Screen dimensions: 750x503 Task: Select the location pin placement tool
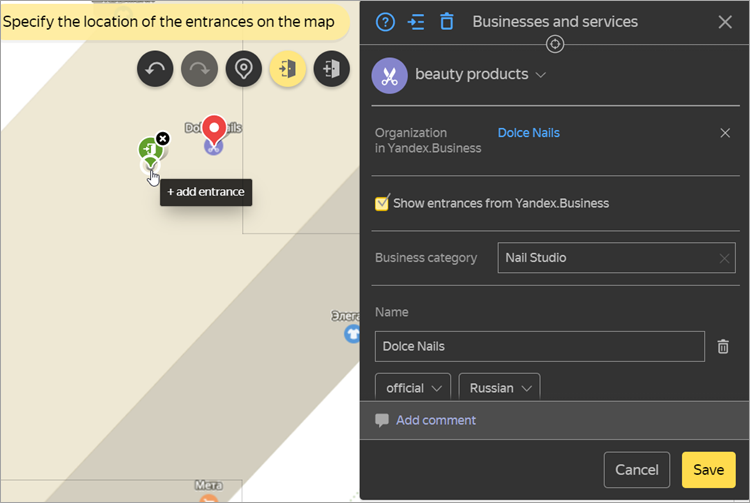244,69
